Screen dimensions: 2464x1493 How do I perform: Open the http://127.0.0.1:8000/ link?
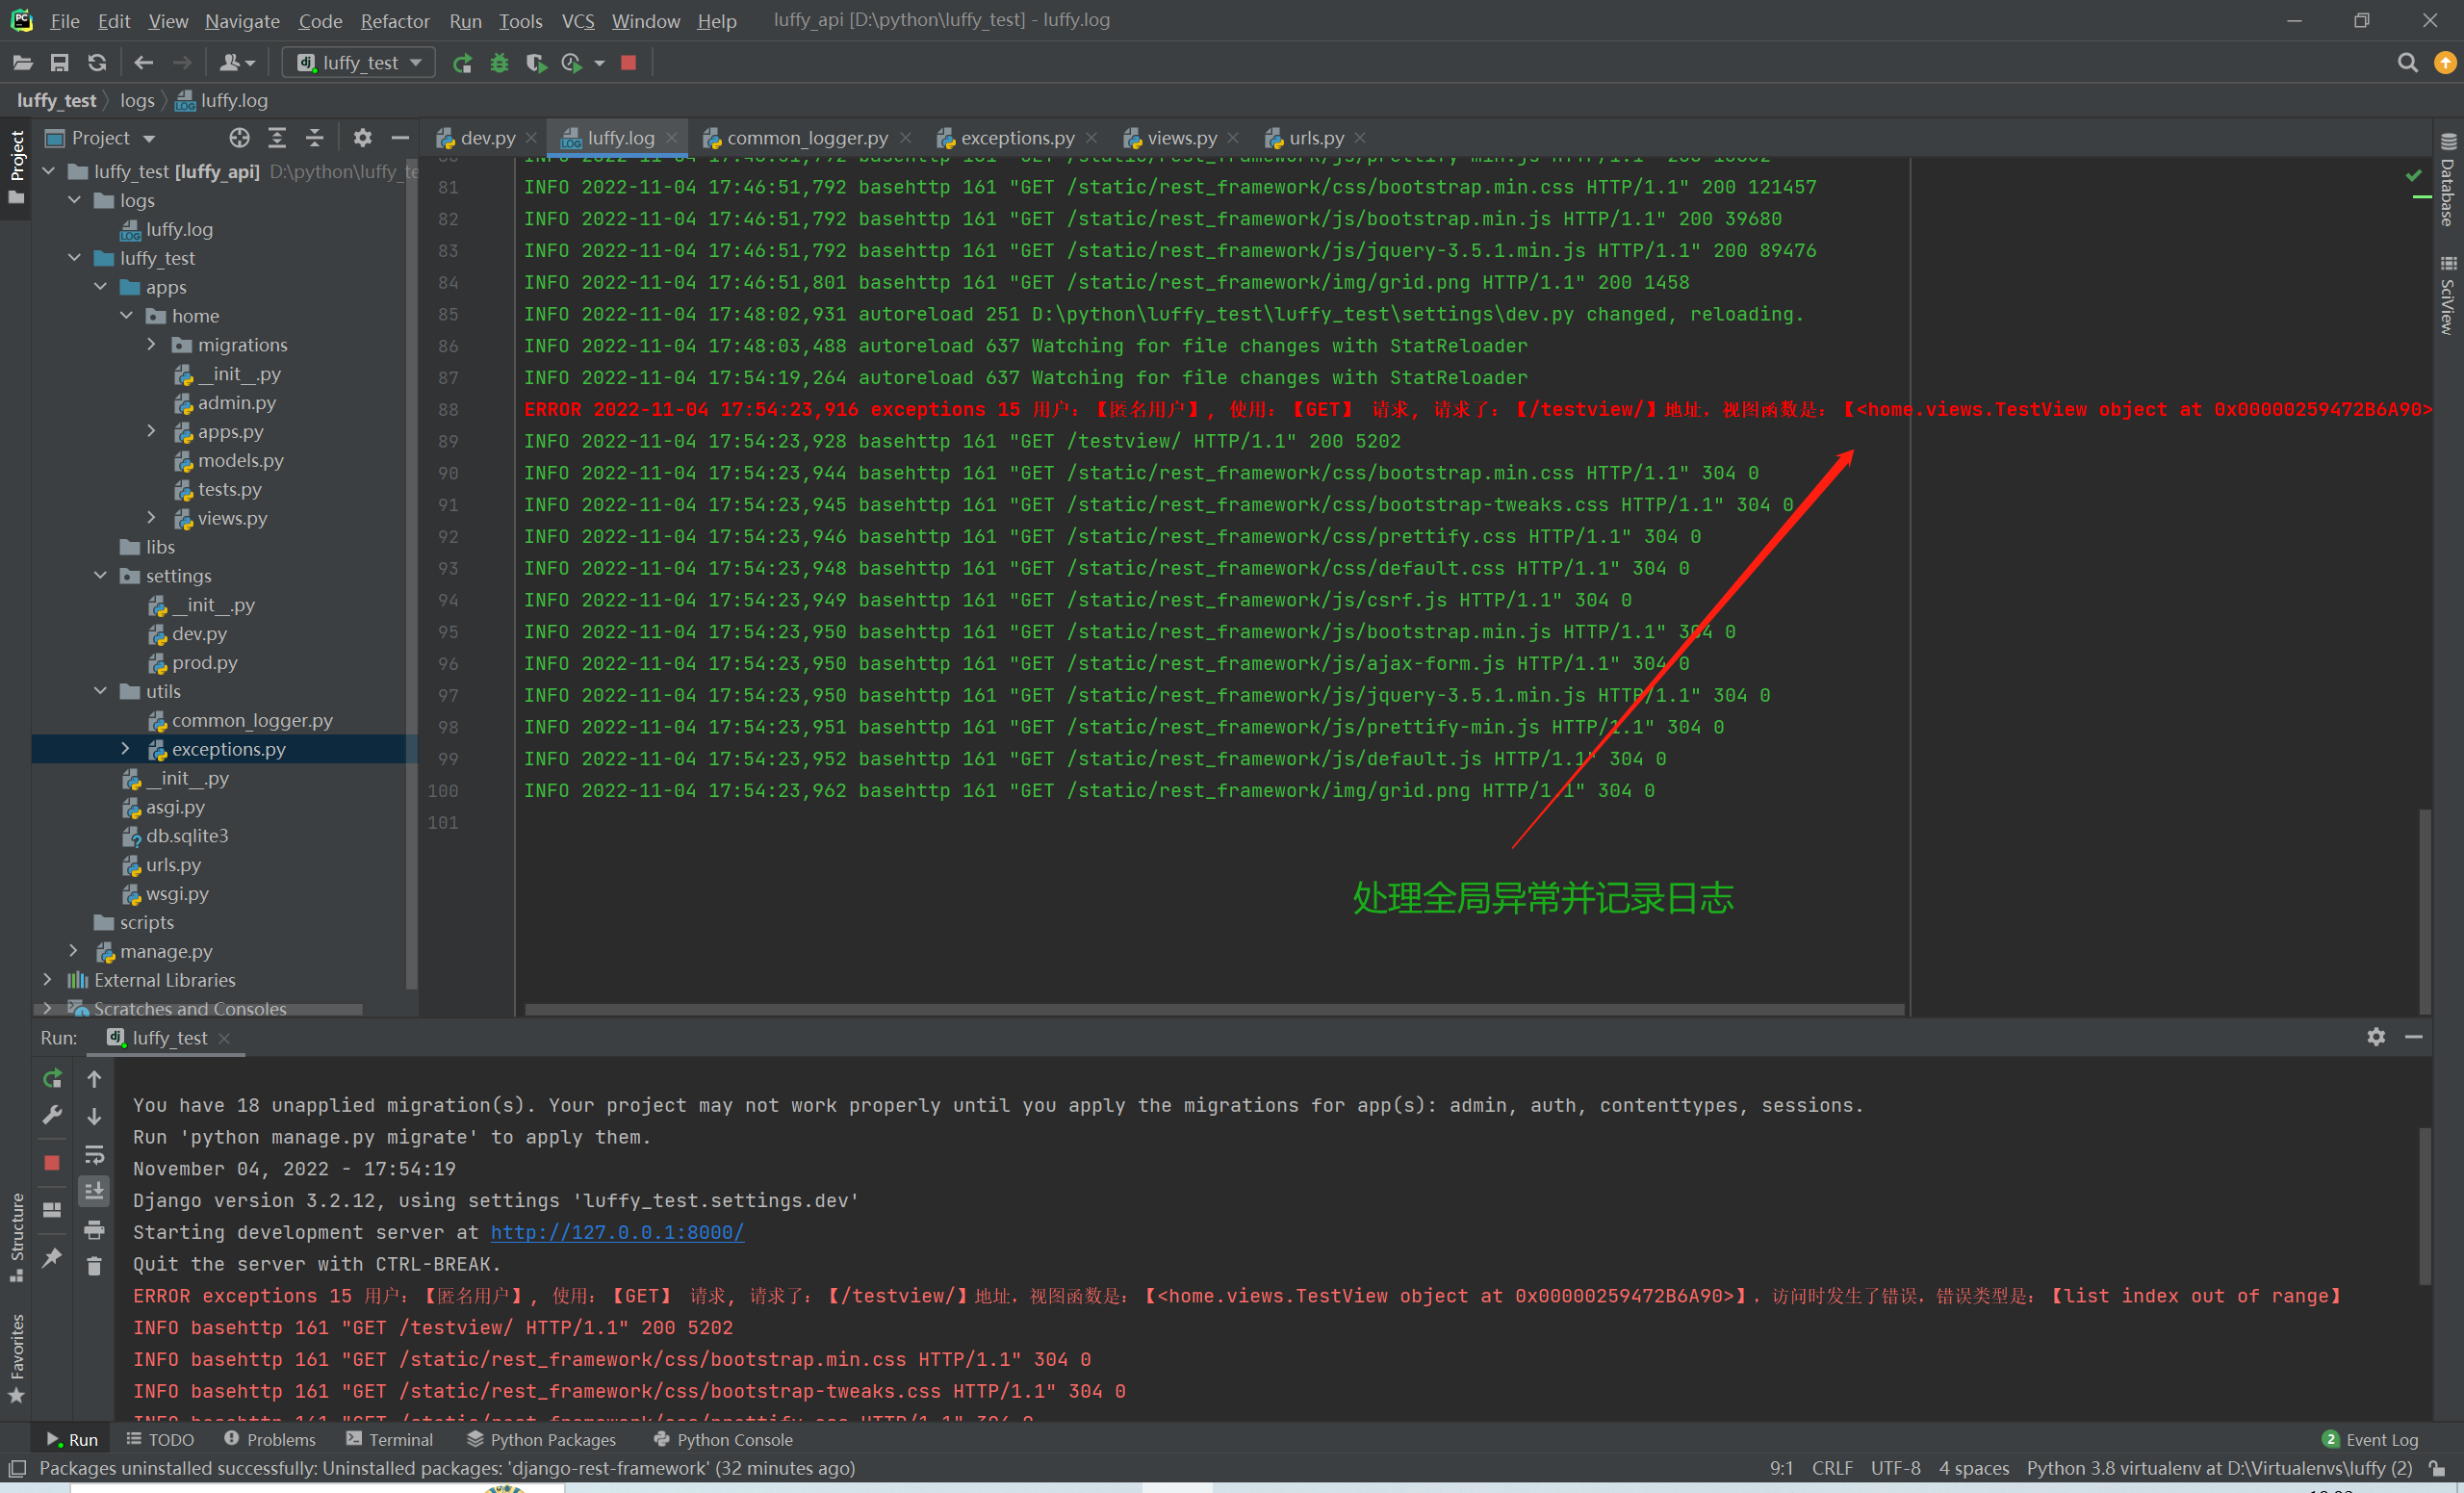tap(617, 1232)
